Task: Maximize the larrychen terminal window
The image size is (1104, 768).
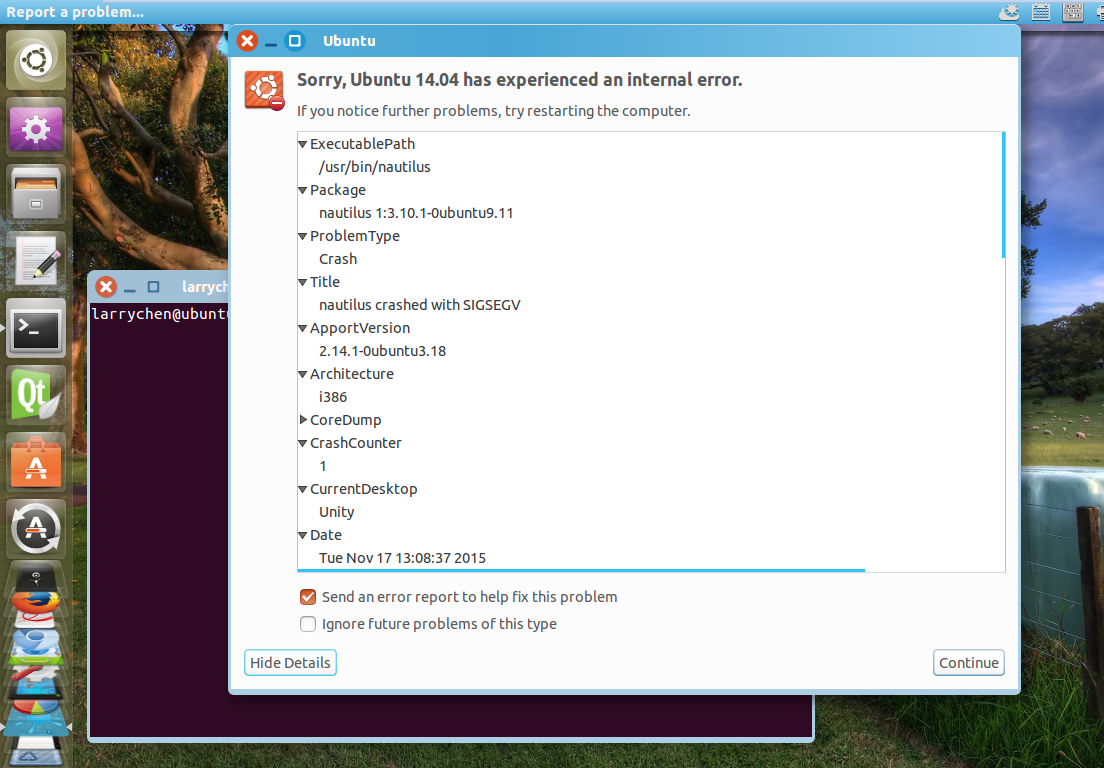Action: pos(153,287)
